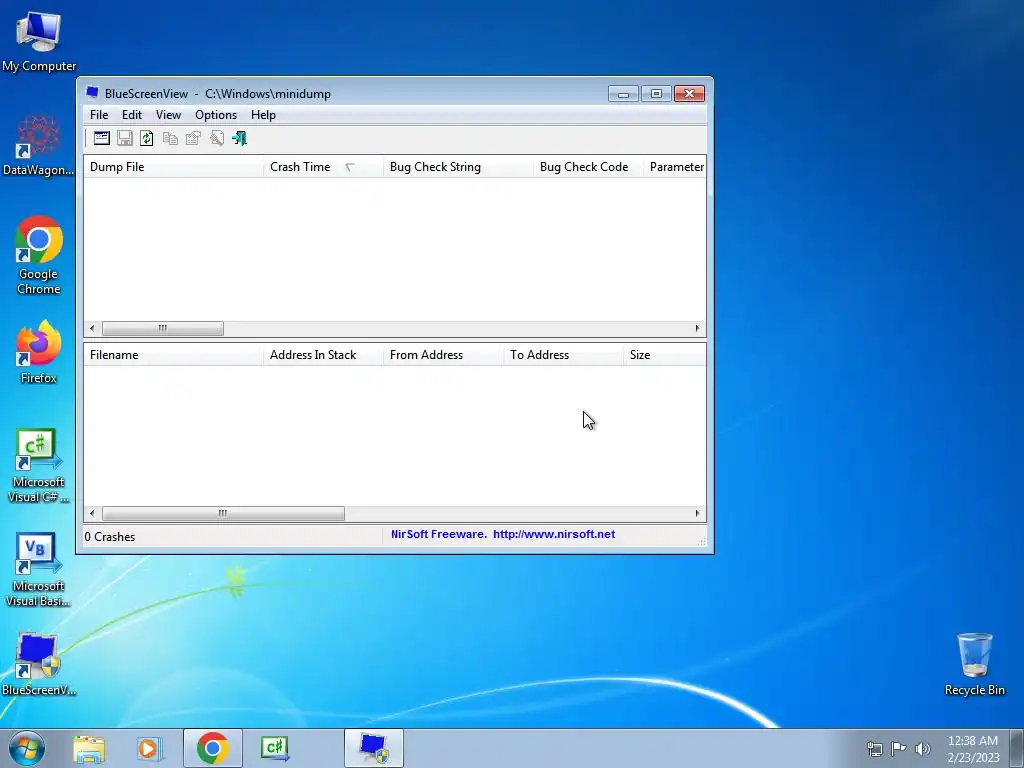Screen dimensions: 1024x768
Task: Close the BlueScreenView window
Action: click(690, 94)
